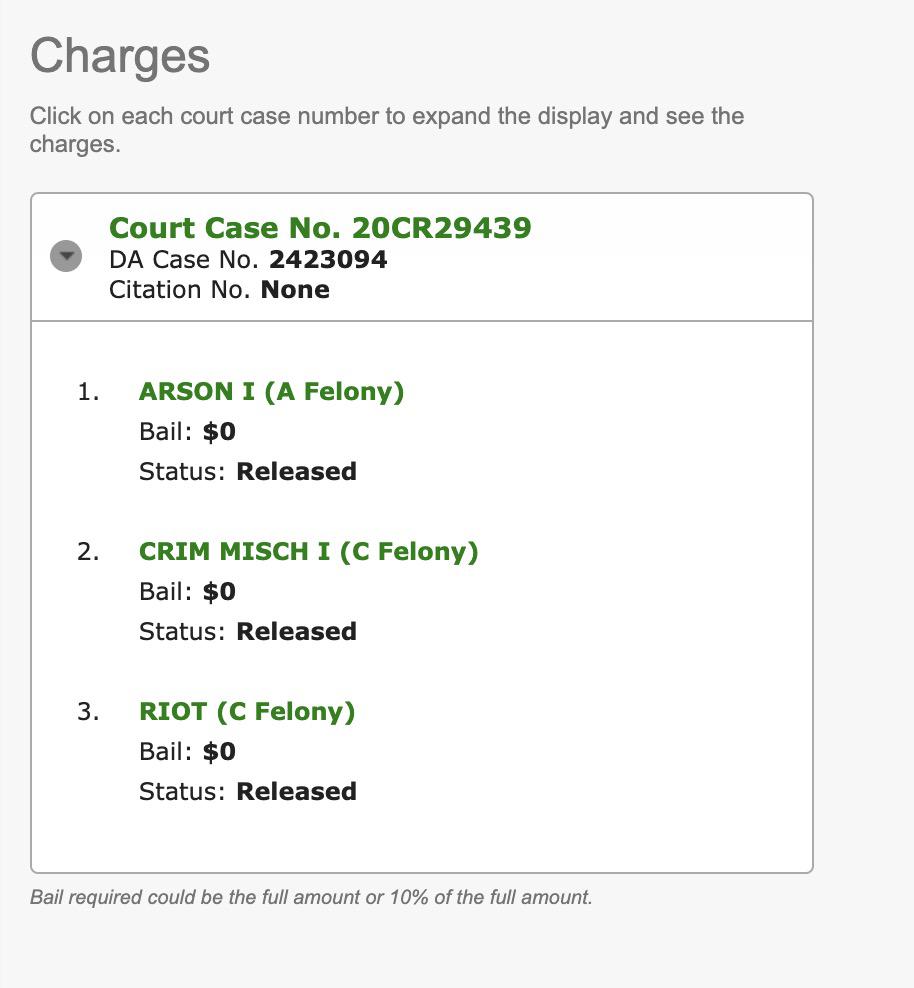
Task: Collapse the court case arrow icon
Action: (x=66, y=257)
